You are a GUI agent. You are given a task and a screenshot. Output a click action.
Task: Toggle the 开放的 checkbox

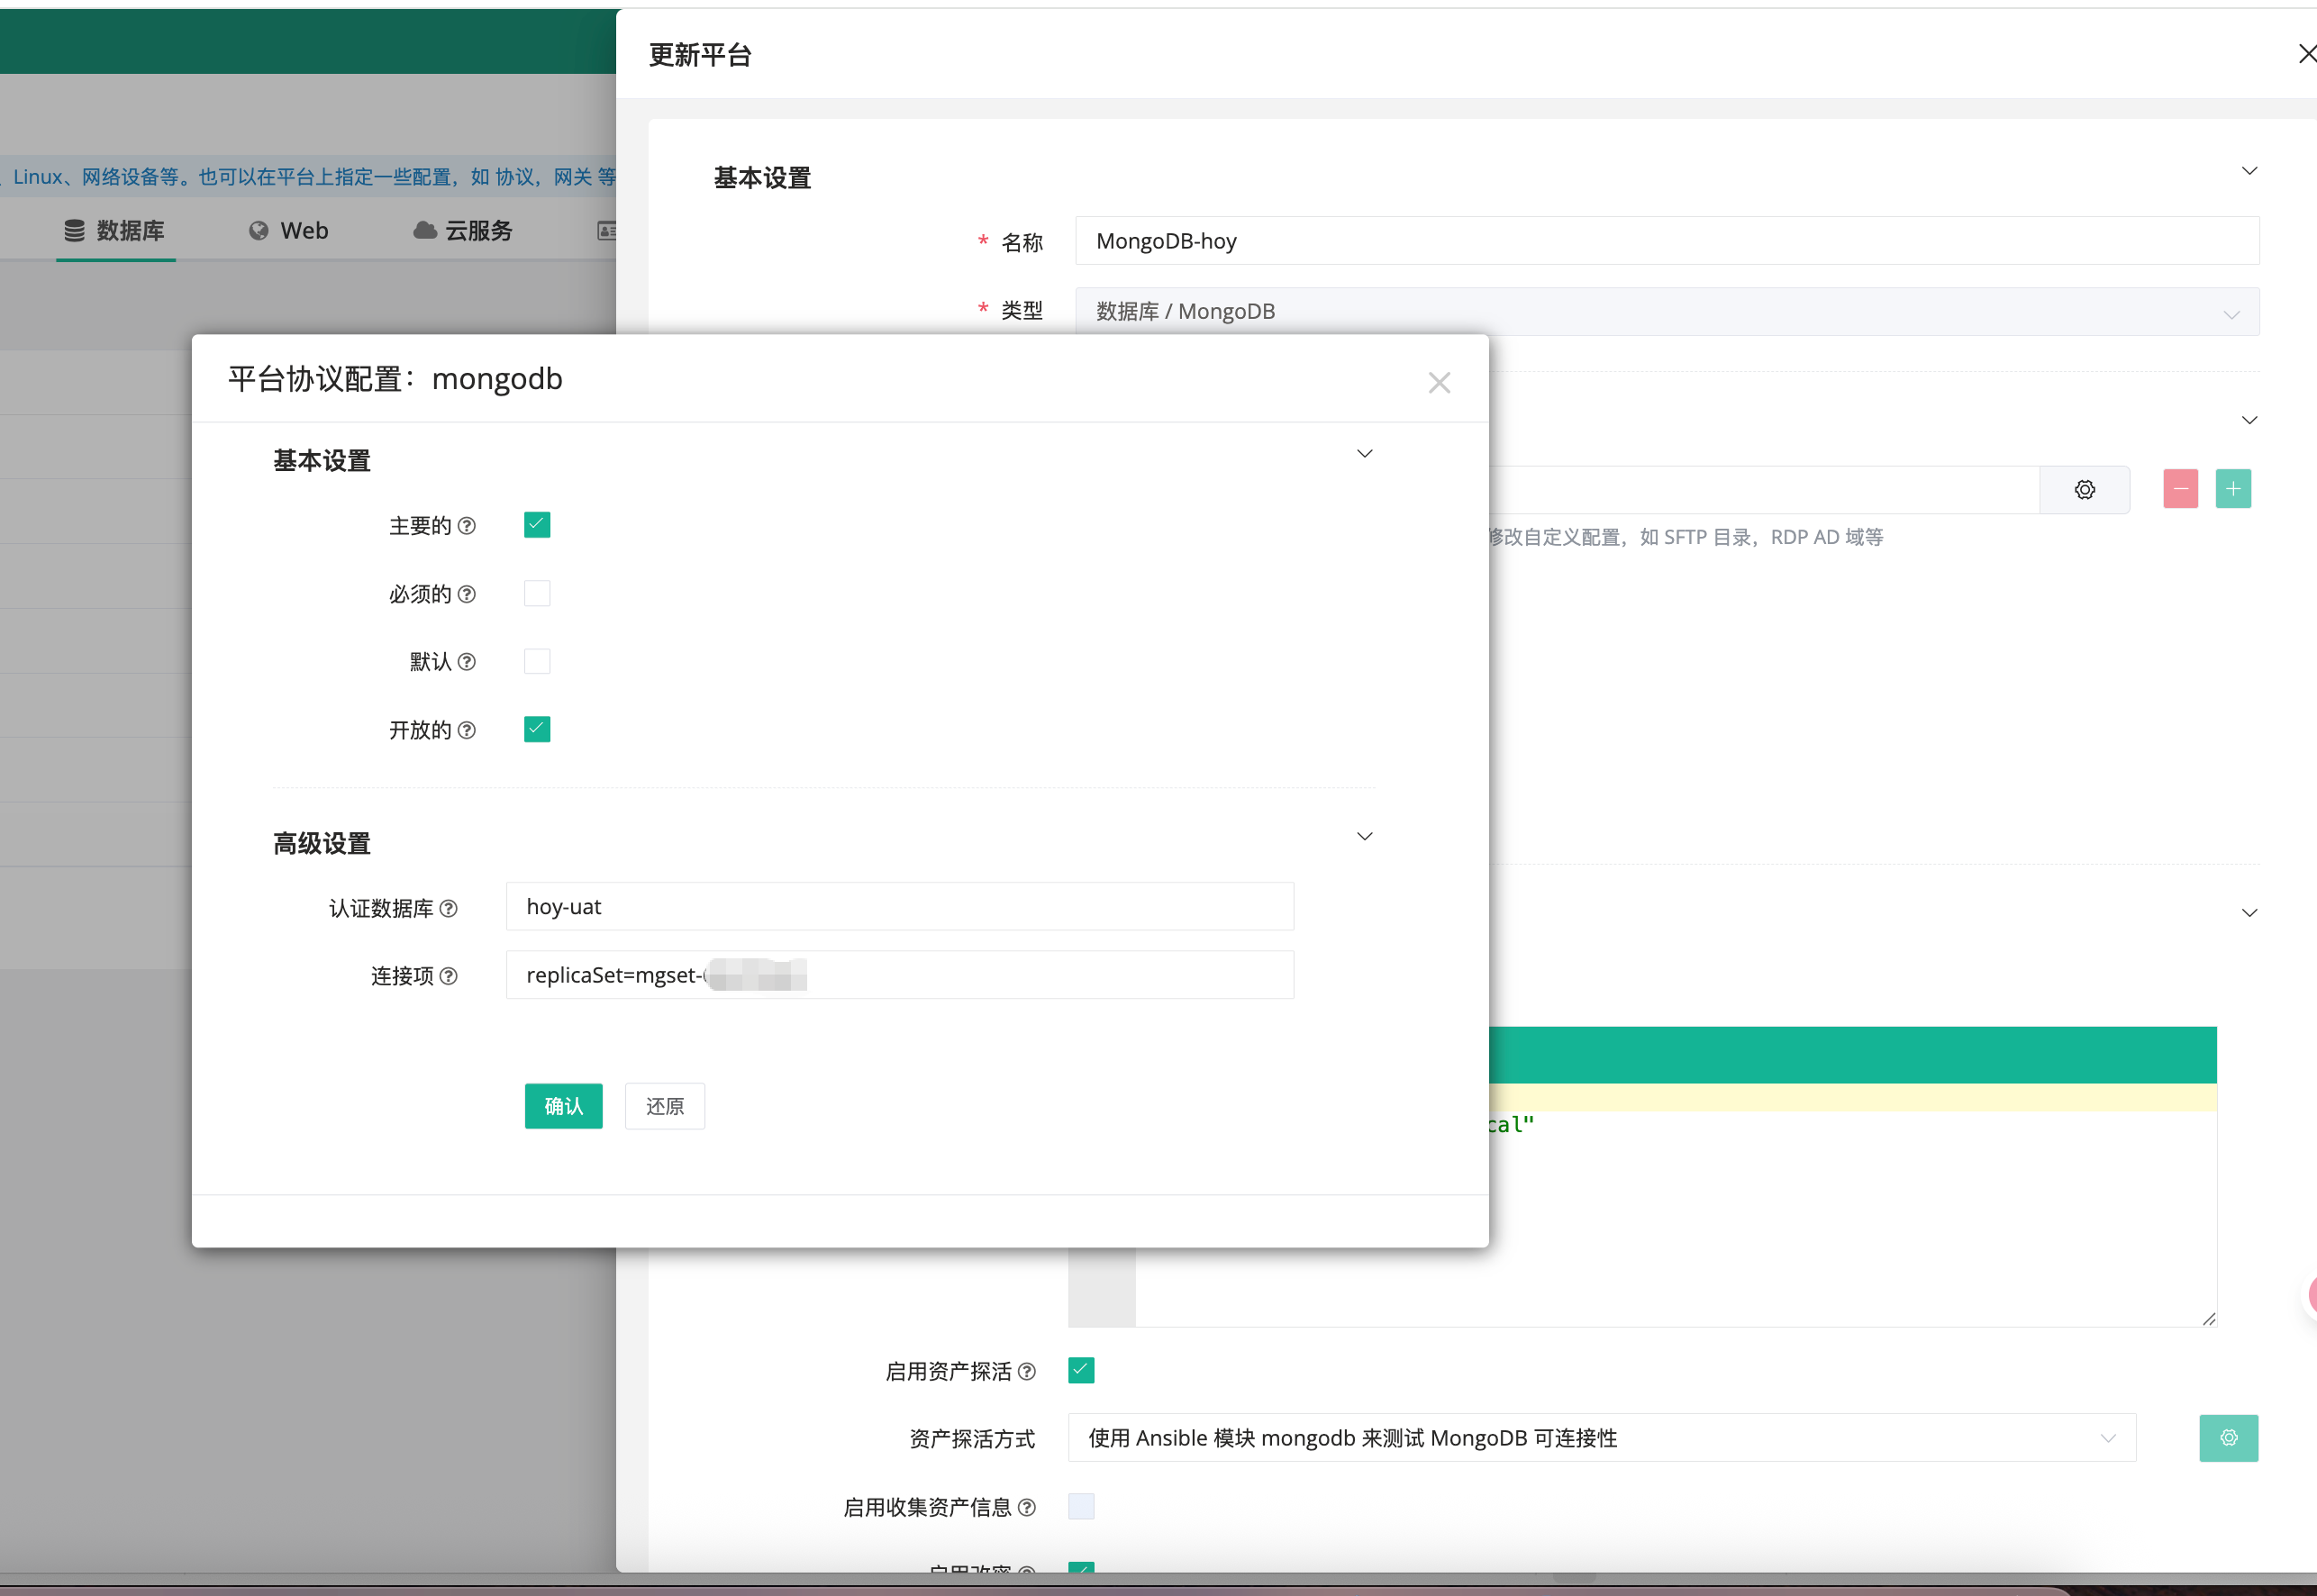tap(537, 729)
